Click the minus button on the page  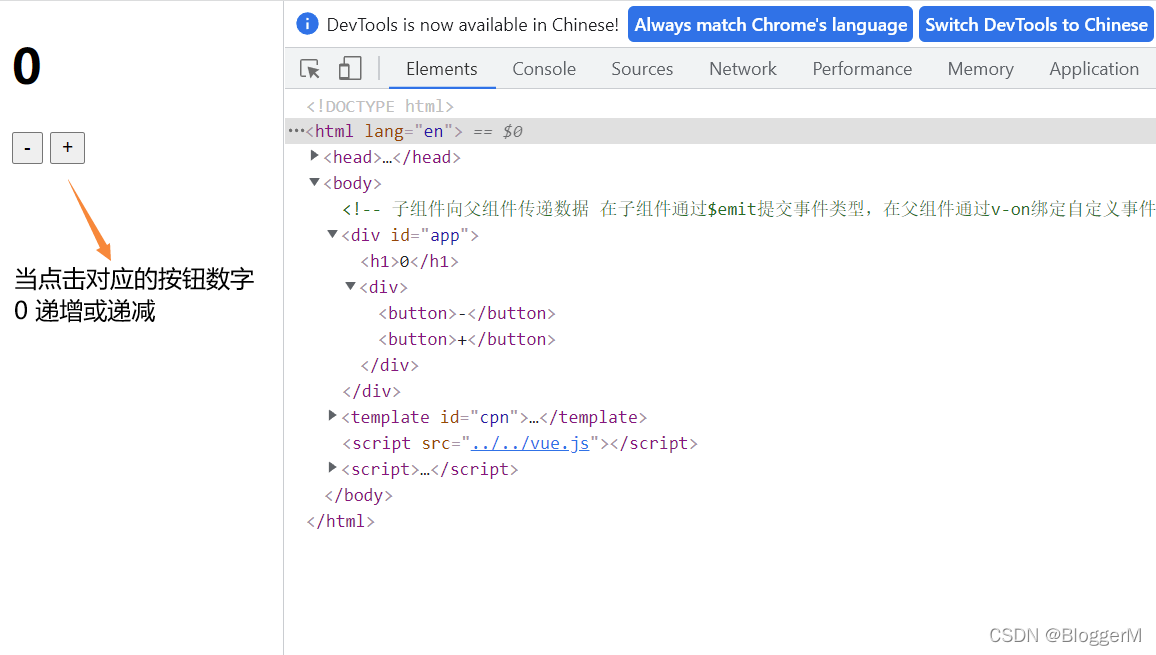pos(27,148)
